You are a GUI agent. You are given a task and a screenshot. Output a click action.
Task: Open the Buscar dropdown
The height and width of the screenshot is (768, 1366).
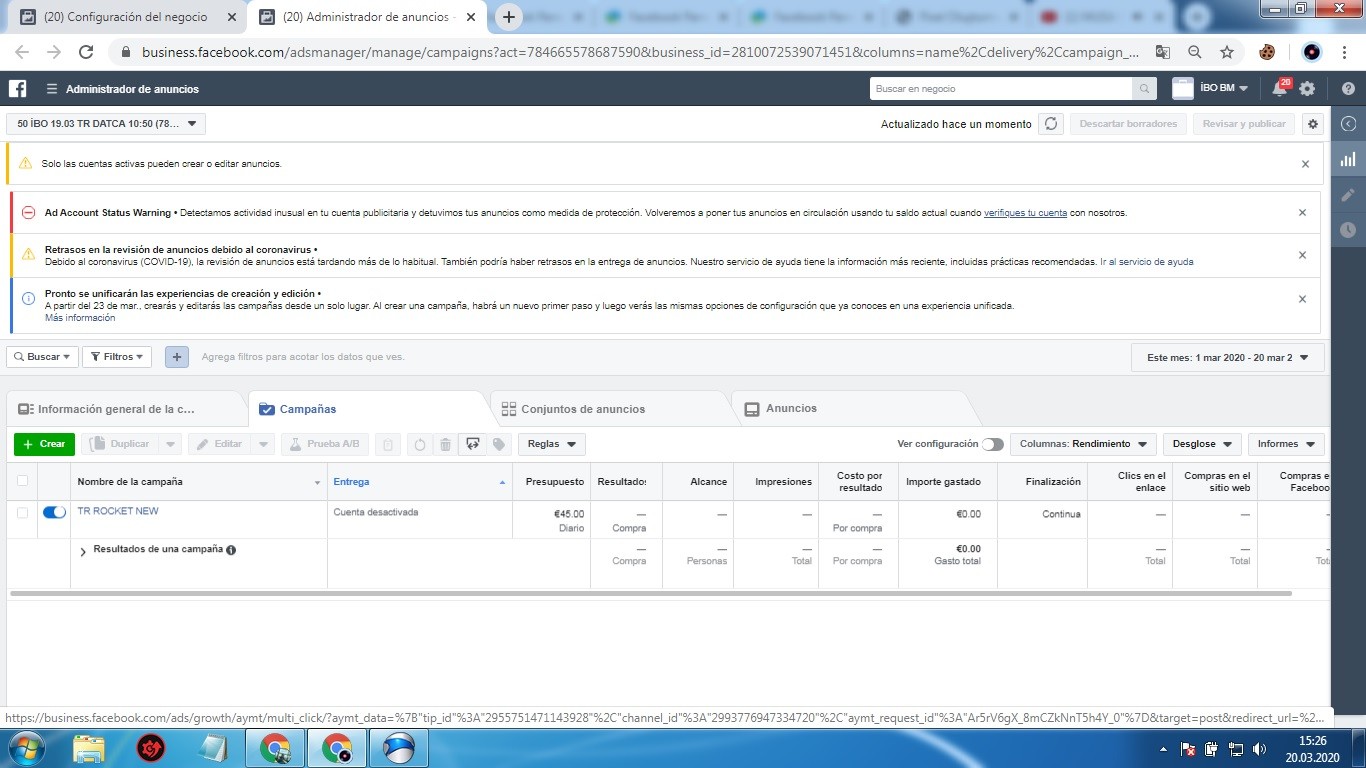[42, 357]
